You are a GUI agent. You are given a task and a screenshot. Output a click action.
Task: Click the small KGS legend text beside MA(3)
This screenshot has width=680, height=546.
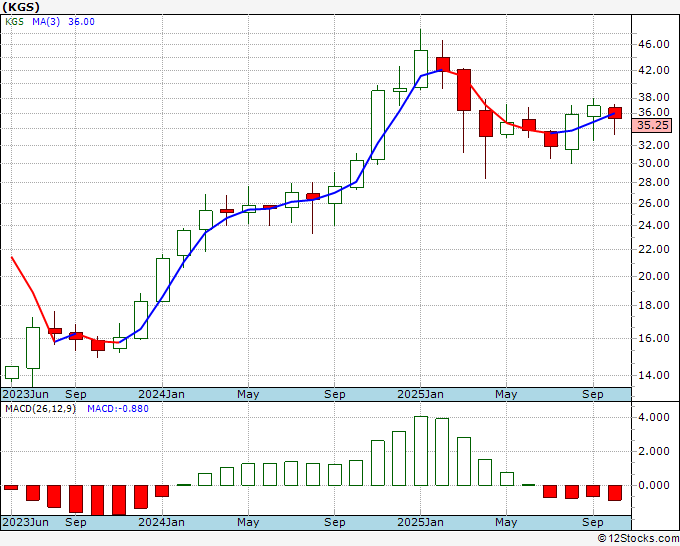14,22
